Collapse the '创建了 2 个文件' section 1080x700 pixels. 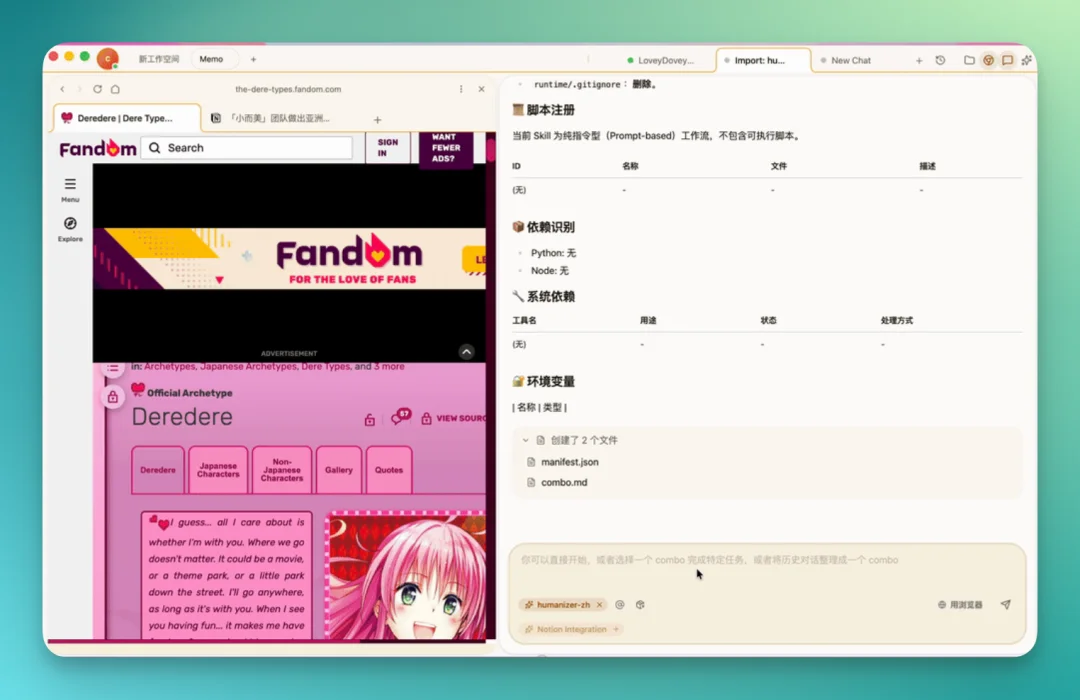[x=526, y=439]
